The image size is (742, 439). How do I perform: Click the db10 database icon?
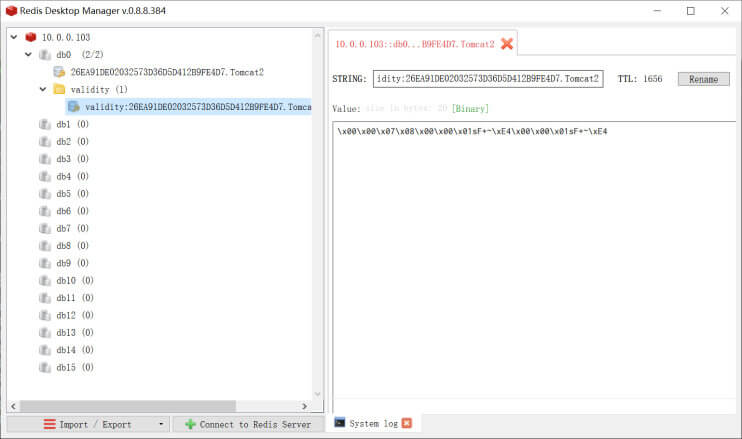pos(45,281)
